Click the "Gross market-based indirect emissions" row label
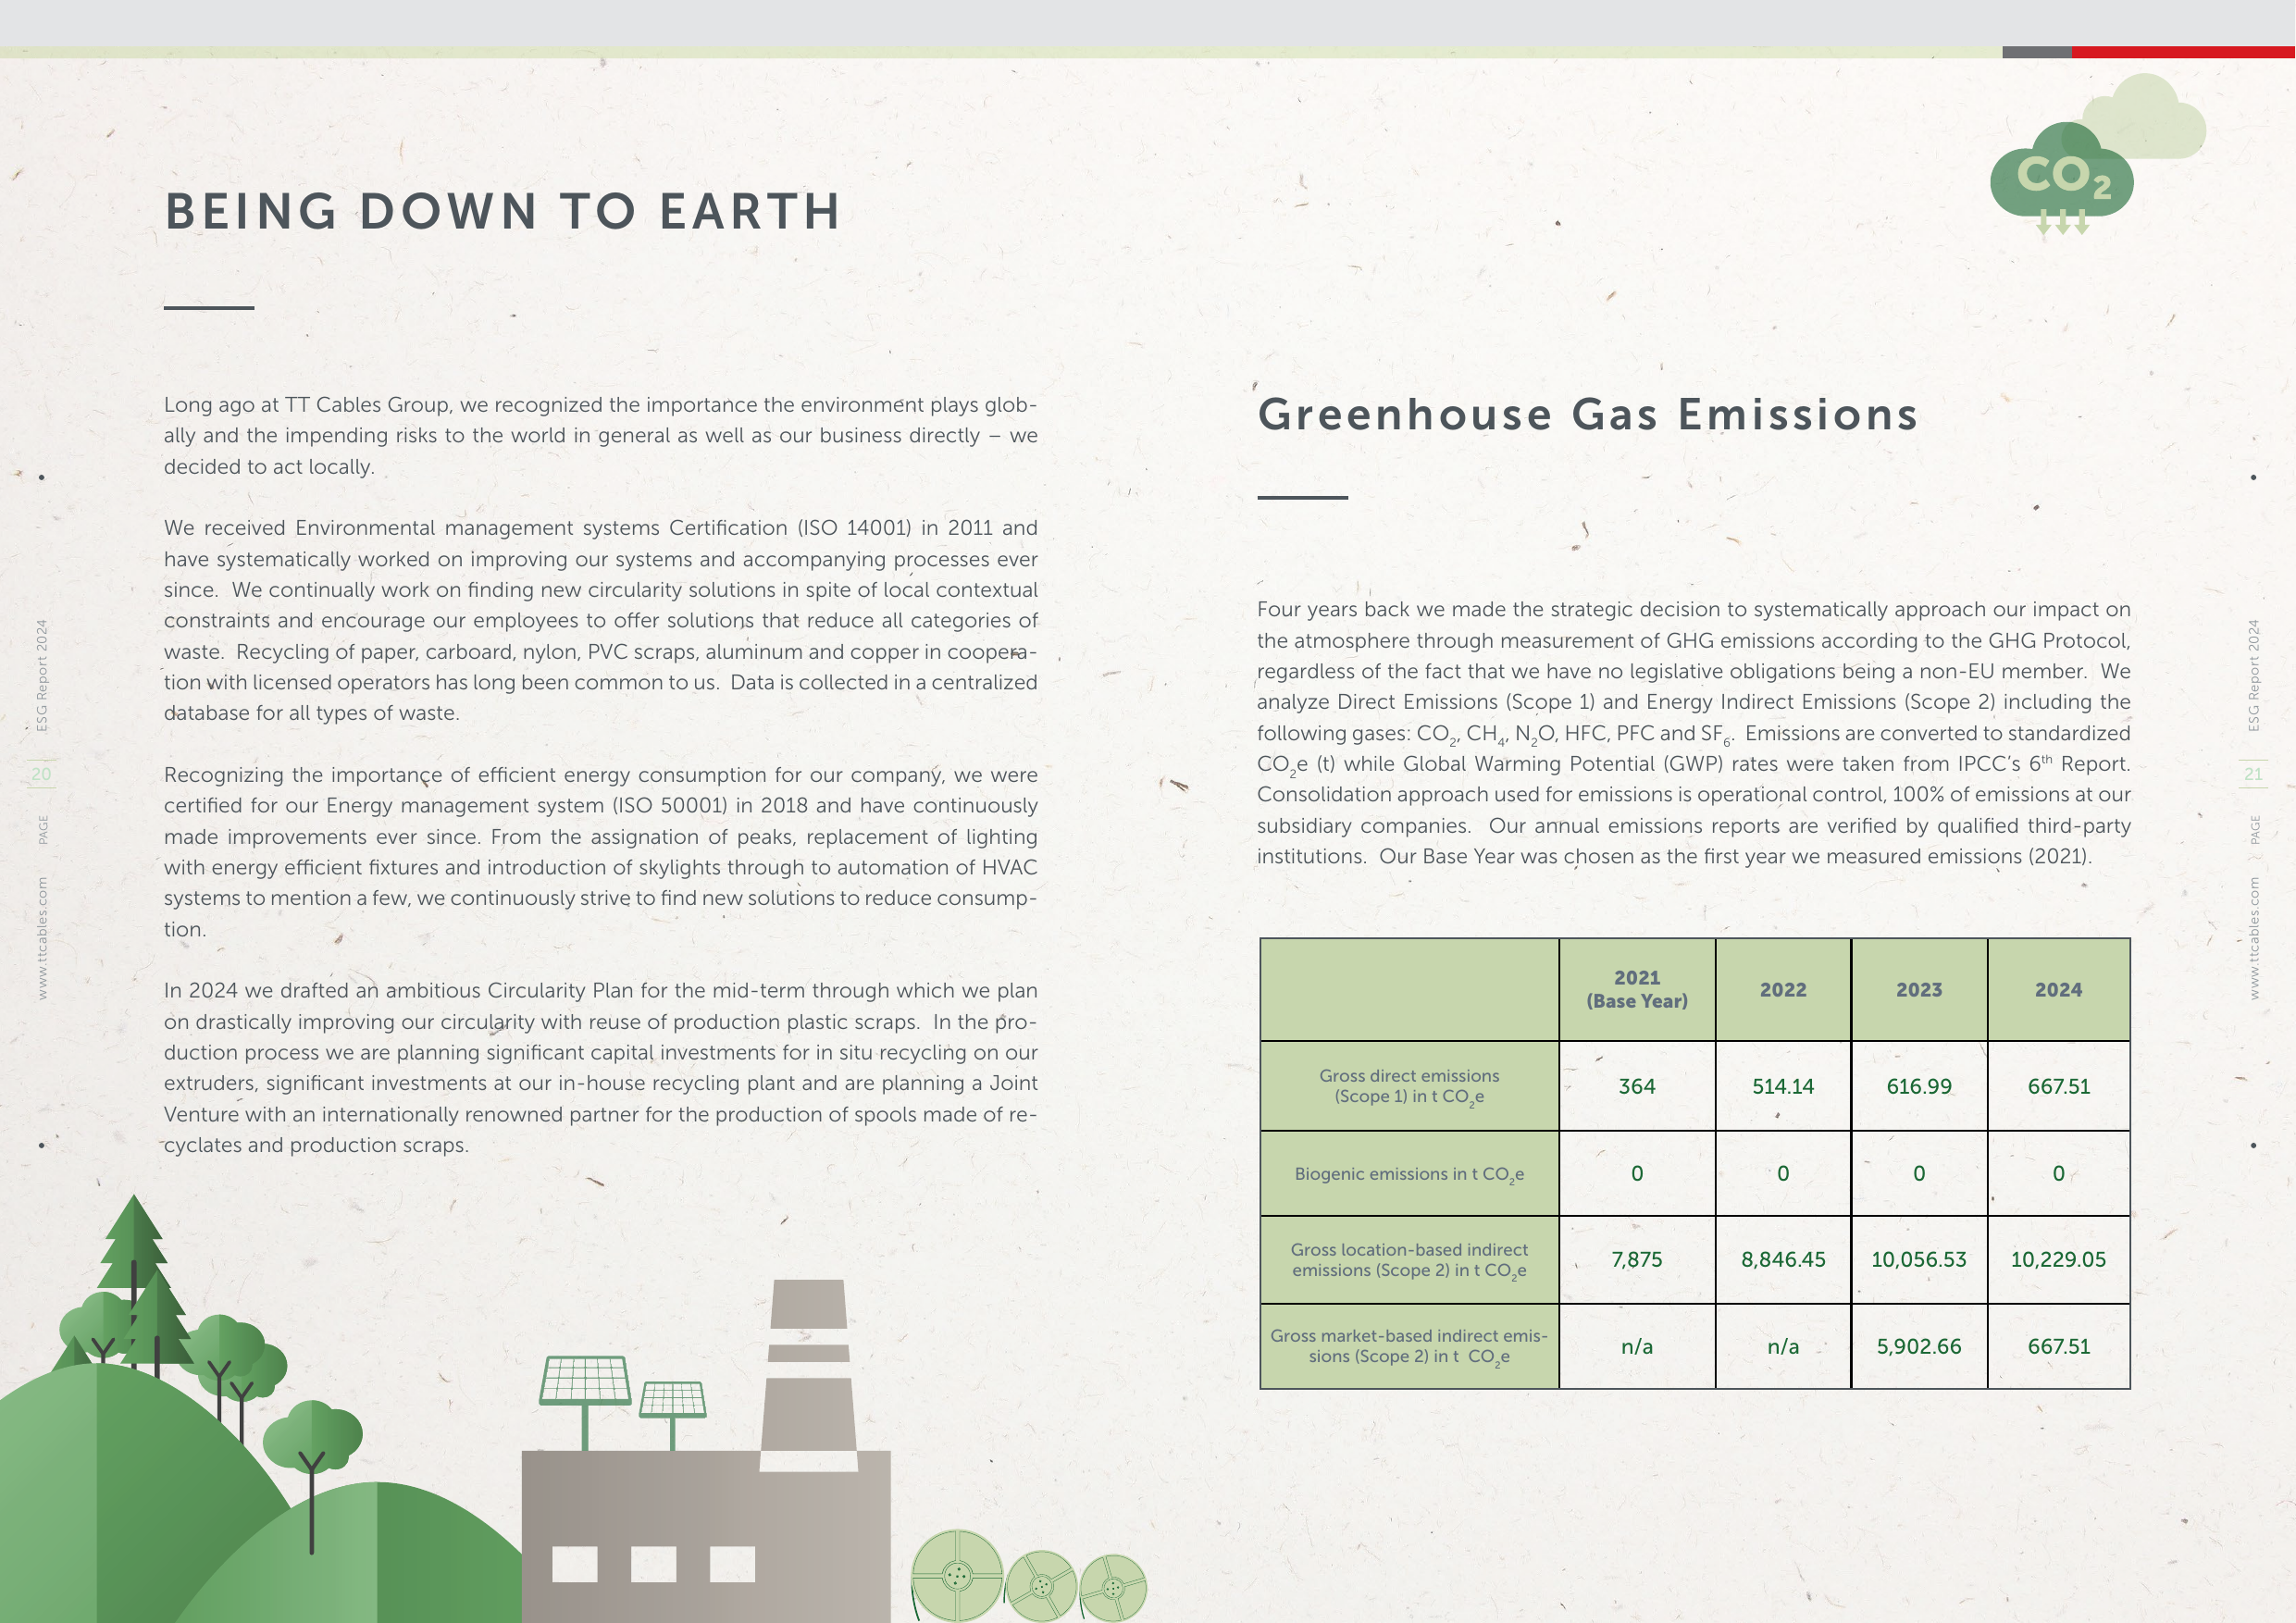The width and height of the screenshot is (2296, 1623). tap(1408, 1346)
